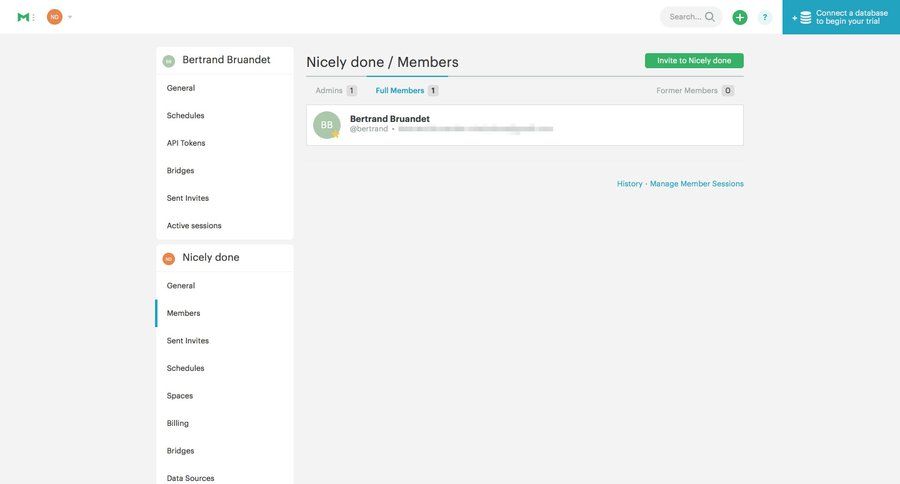Click the green plus create button
900x484 pixels.
coord(740,17)
